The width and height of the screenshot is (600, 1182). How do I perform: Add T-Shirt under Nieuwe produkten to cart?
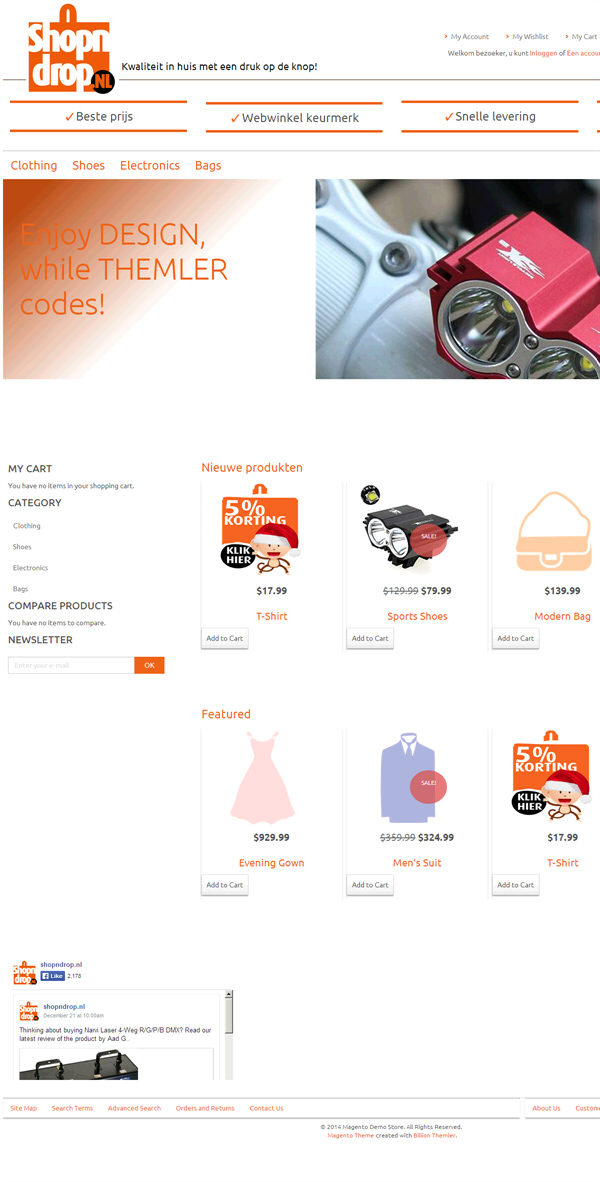point(225,638)
